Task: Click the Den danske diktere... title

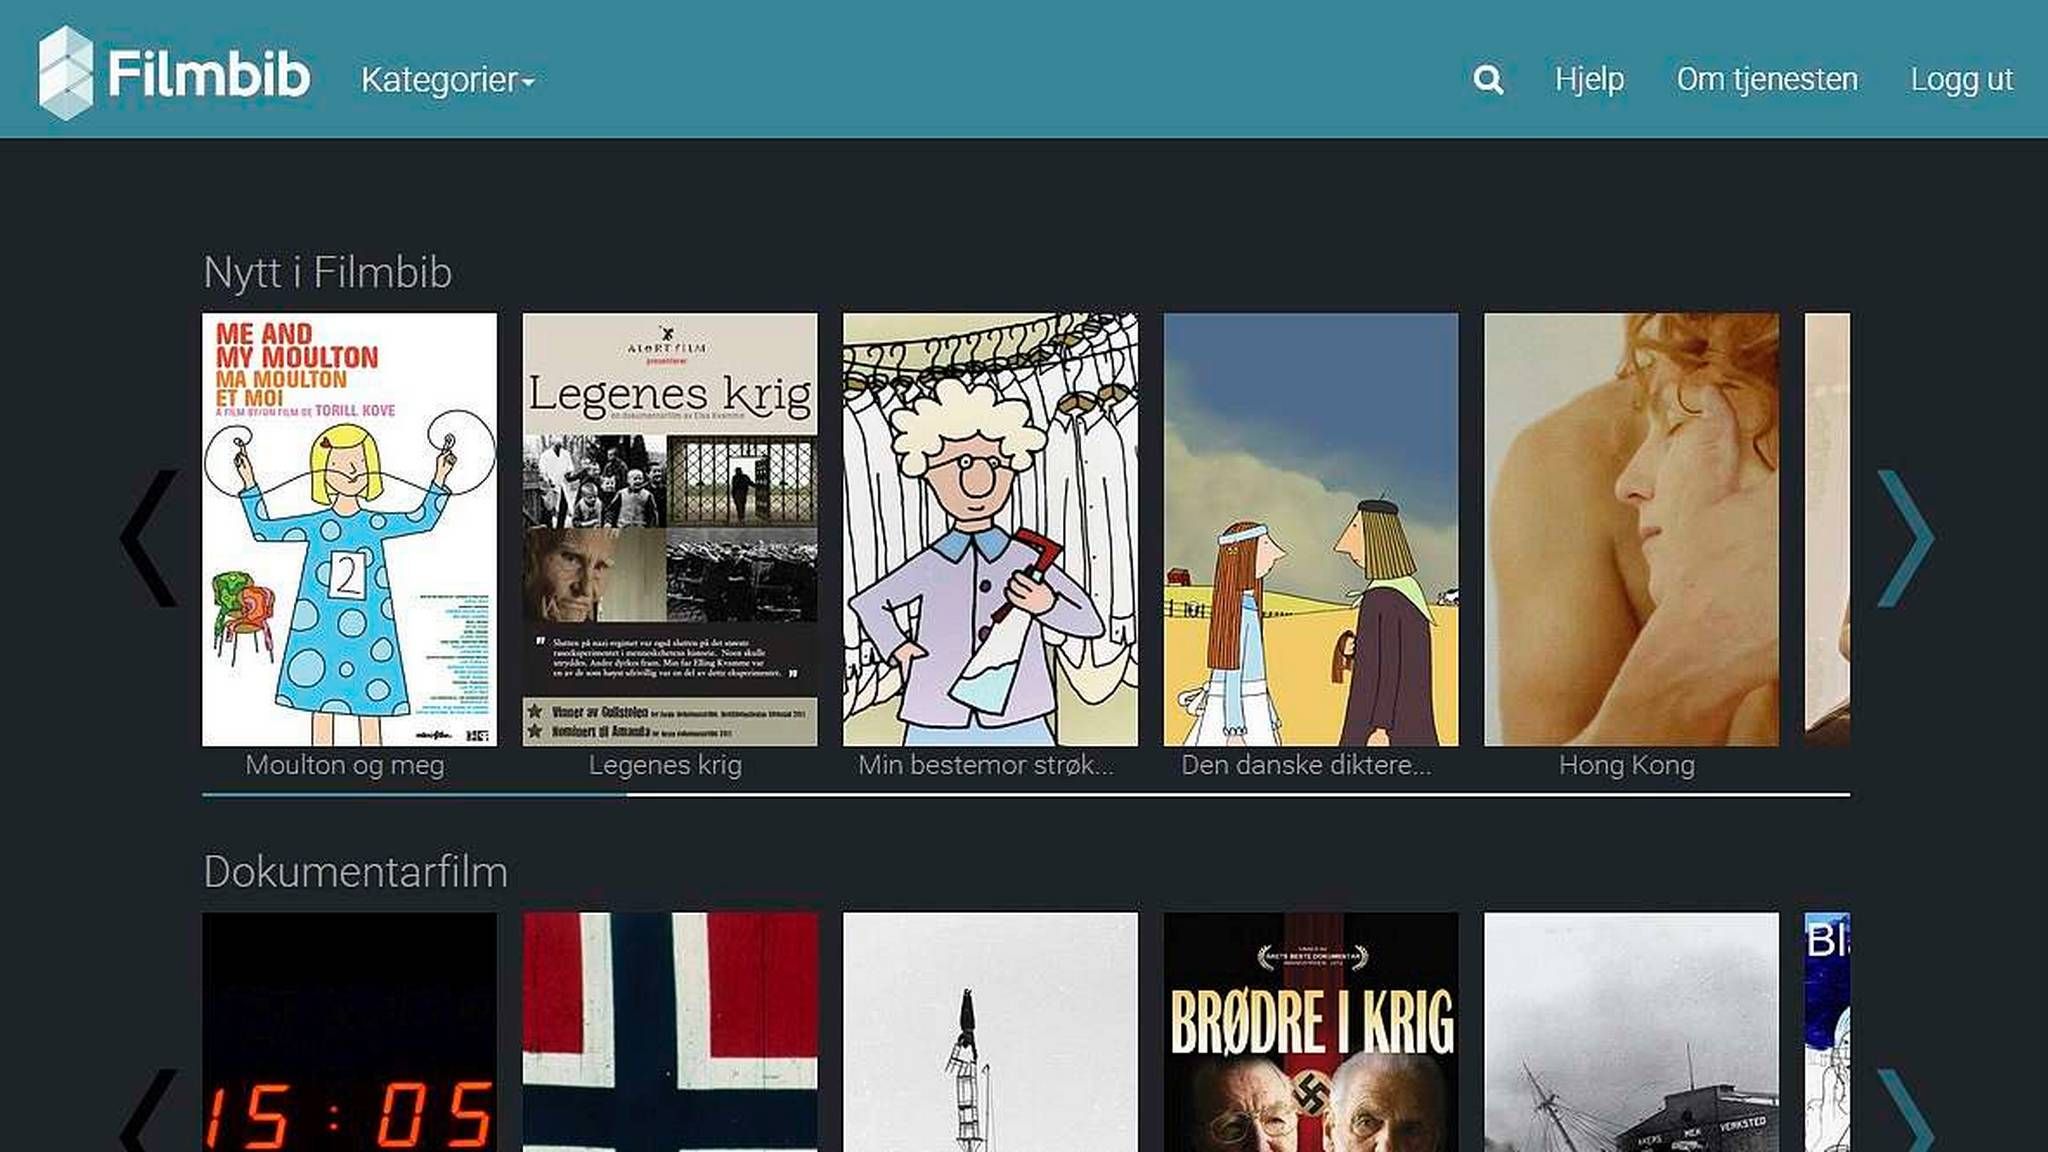Action: [x=1306, y=765]
